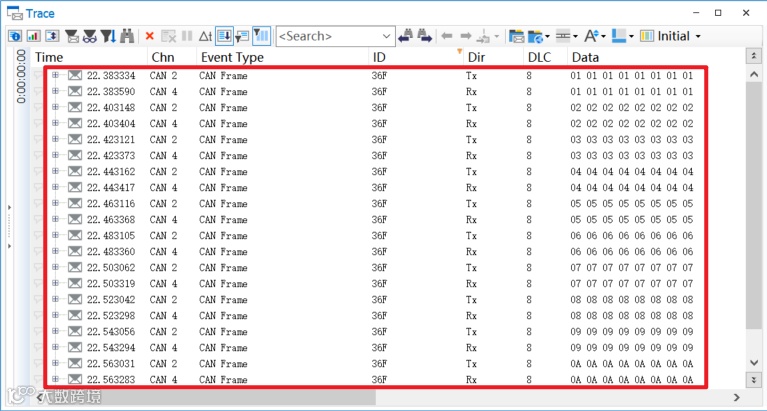Click the vertical scrollbar up arrow
767x411 pixels.
(753, 74)
